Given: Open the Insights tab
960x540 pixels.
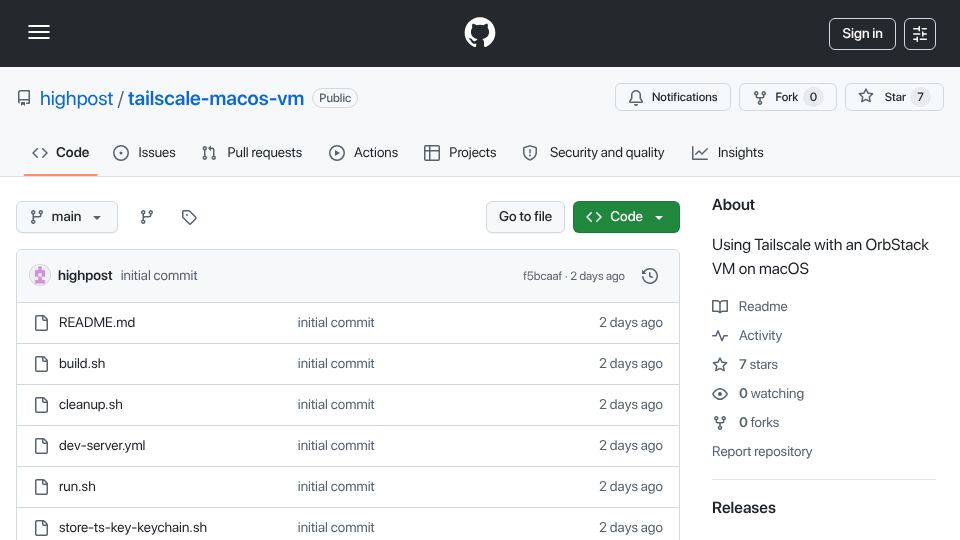Looking at the screenshot, I should (727, 152).
